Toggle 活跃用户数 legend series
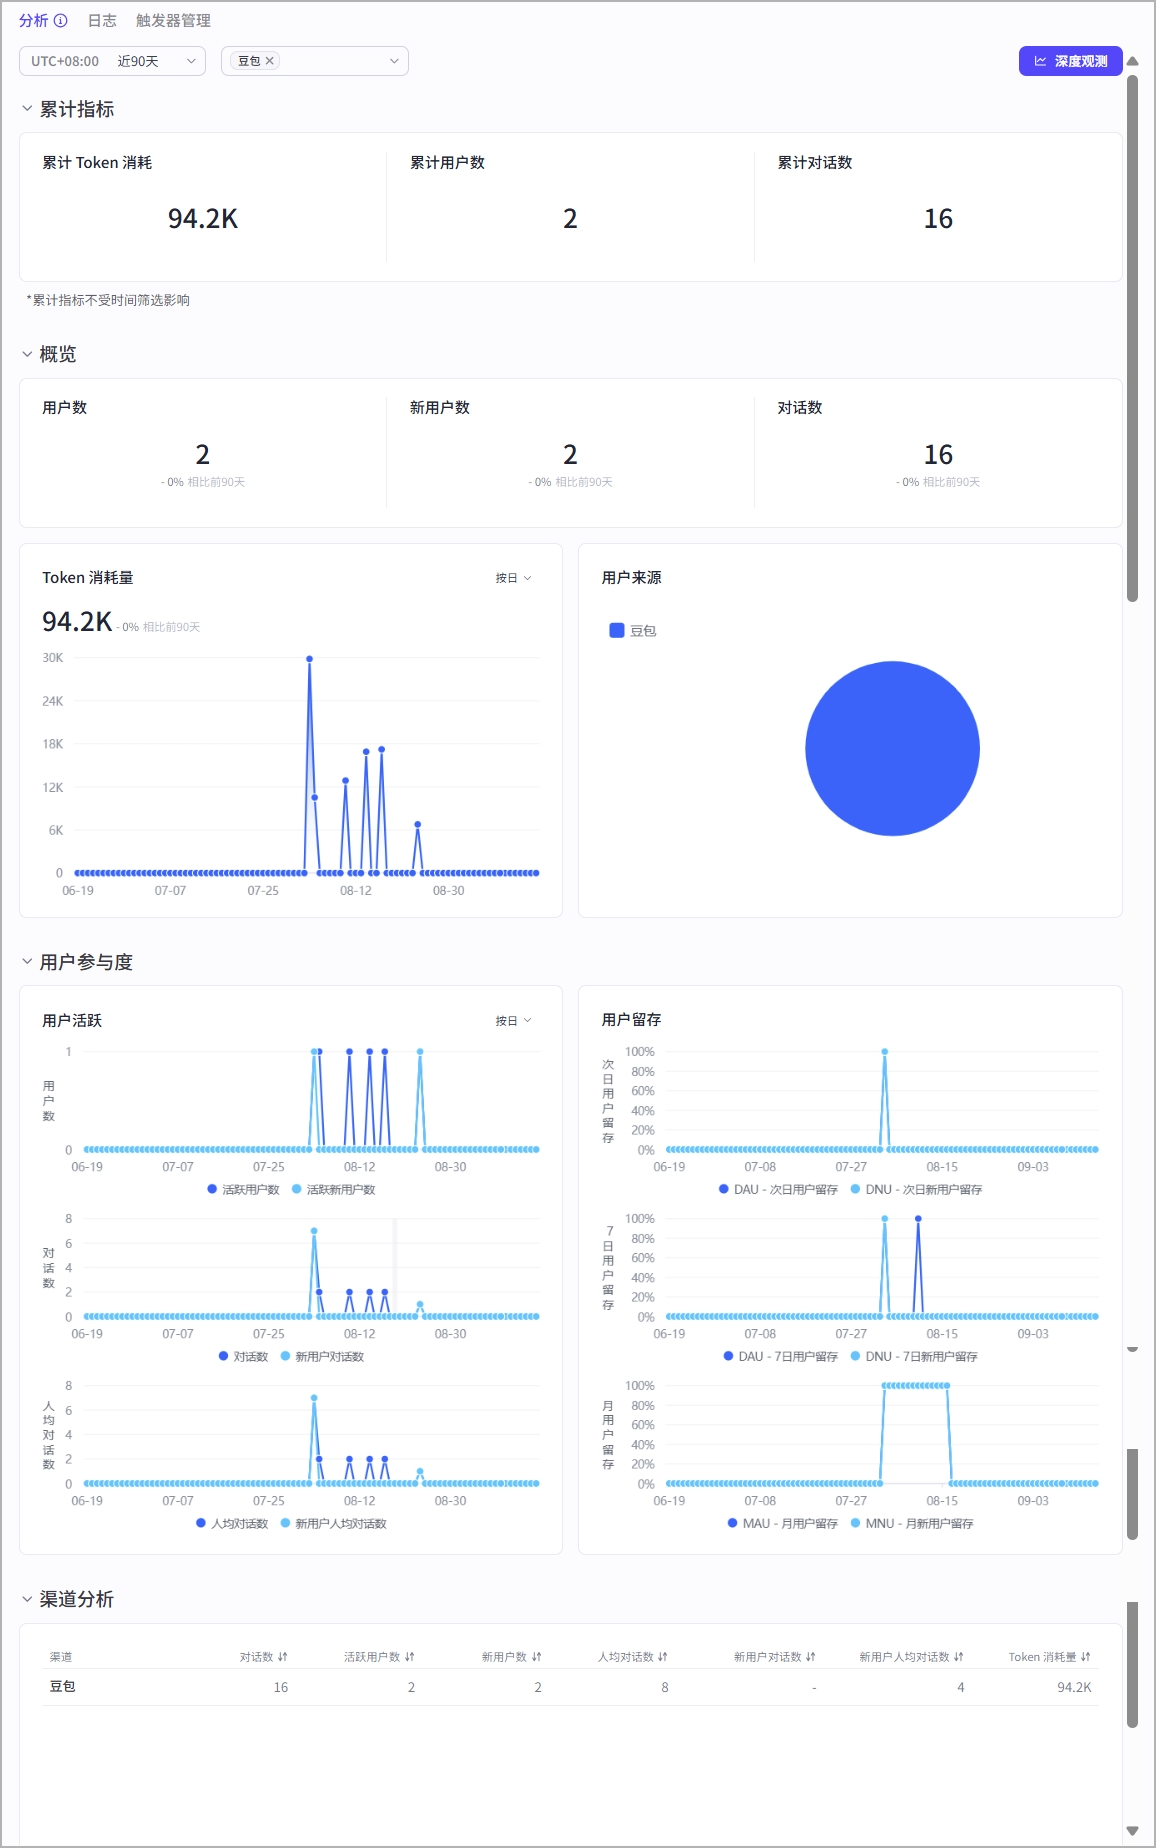Image resolution: width=1156 pixels, height=1848 pixels. point(243,1189)
